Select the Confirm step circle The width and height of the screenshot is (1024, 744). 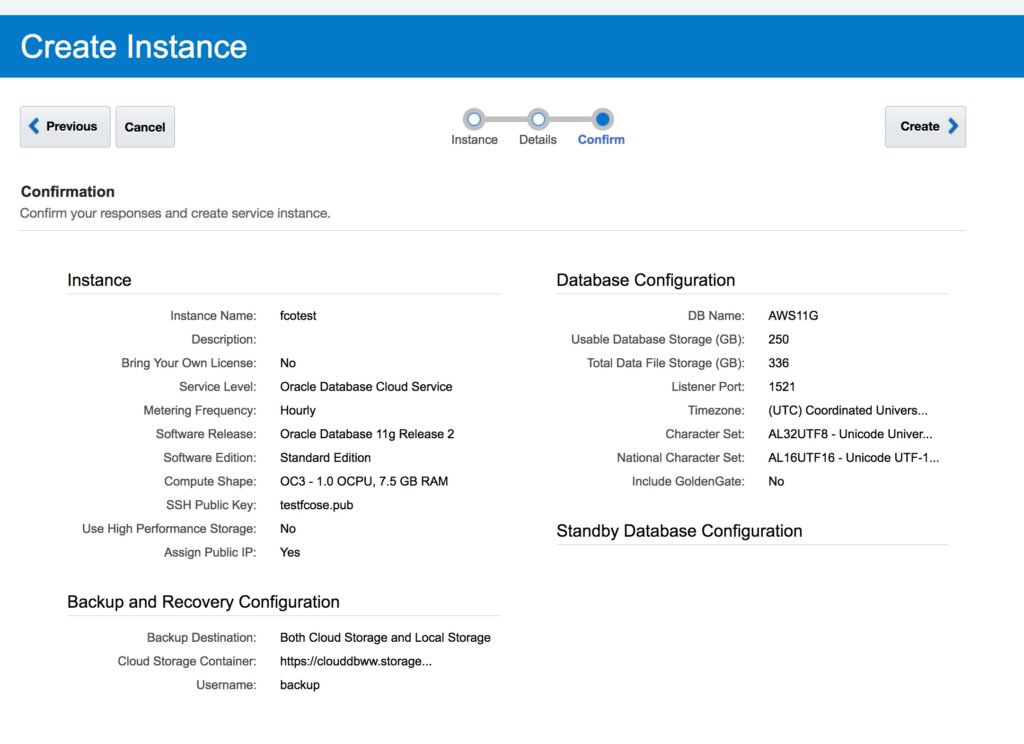(x=602, y=119)
